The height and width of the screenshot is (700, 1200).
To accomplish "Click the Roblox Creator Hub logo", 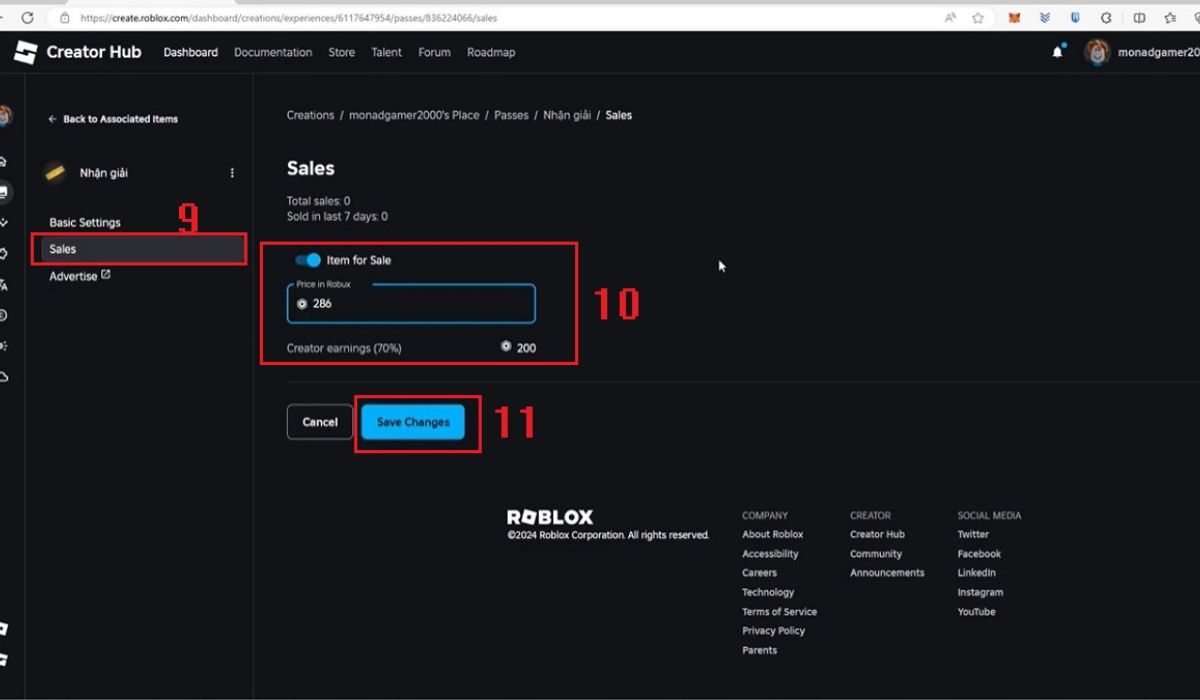I will [78, 52].
